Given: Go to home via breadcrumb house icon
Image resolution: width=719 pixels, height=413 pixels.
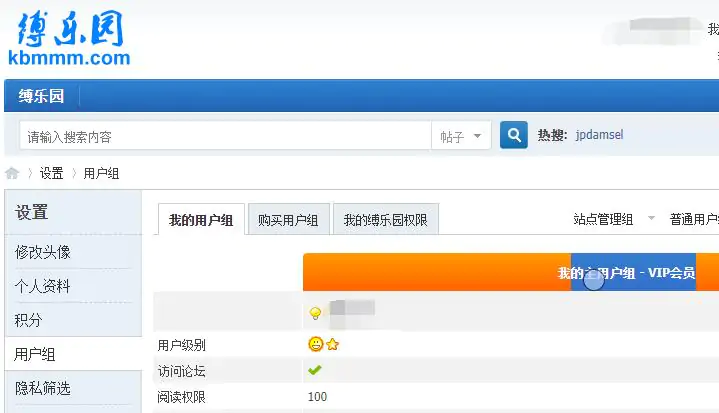Looking at the screenshot, I should point(12,173).
